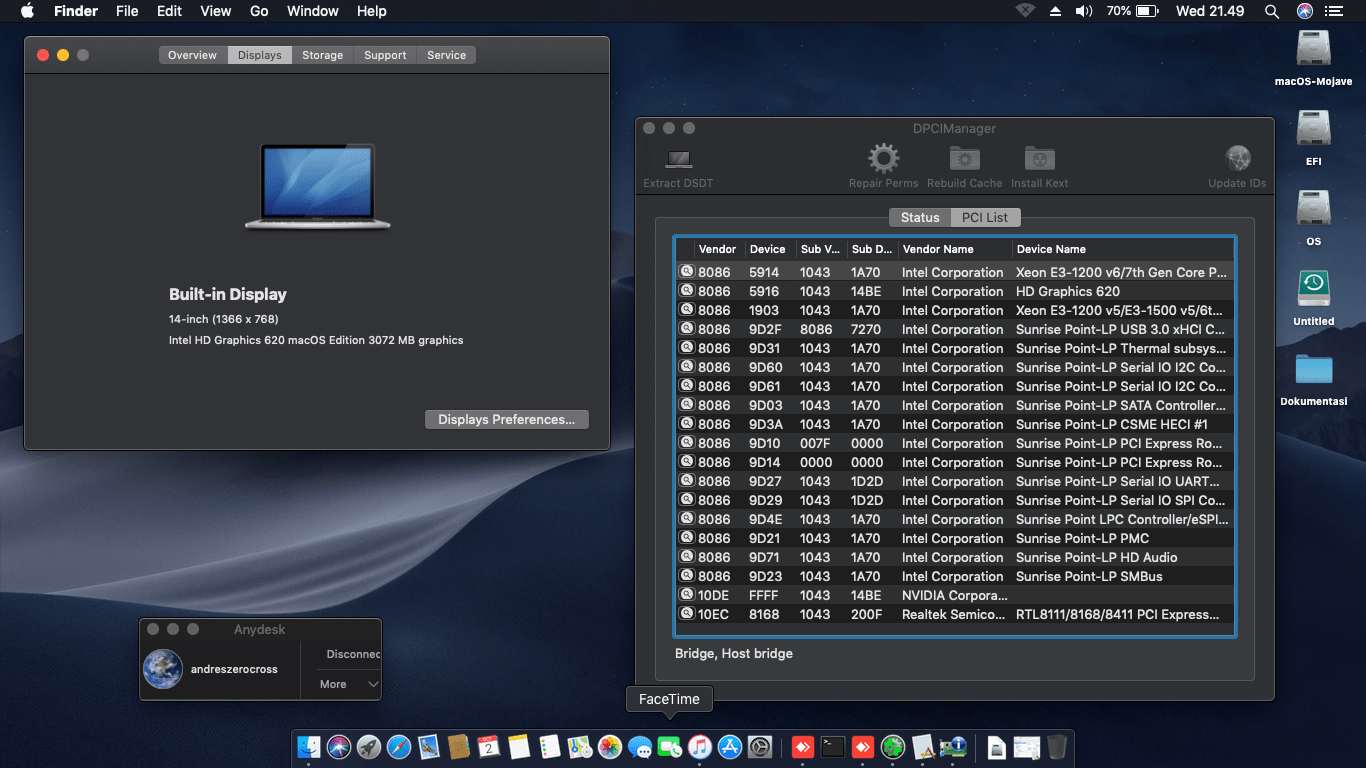The height and width of the screenshot is (768, 1366).
Task: Switch to the Status tab
Action: click(919, 217)
